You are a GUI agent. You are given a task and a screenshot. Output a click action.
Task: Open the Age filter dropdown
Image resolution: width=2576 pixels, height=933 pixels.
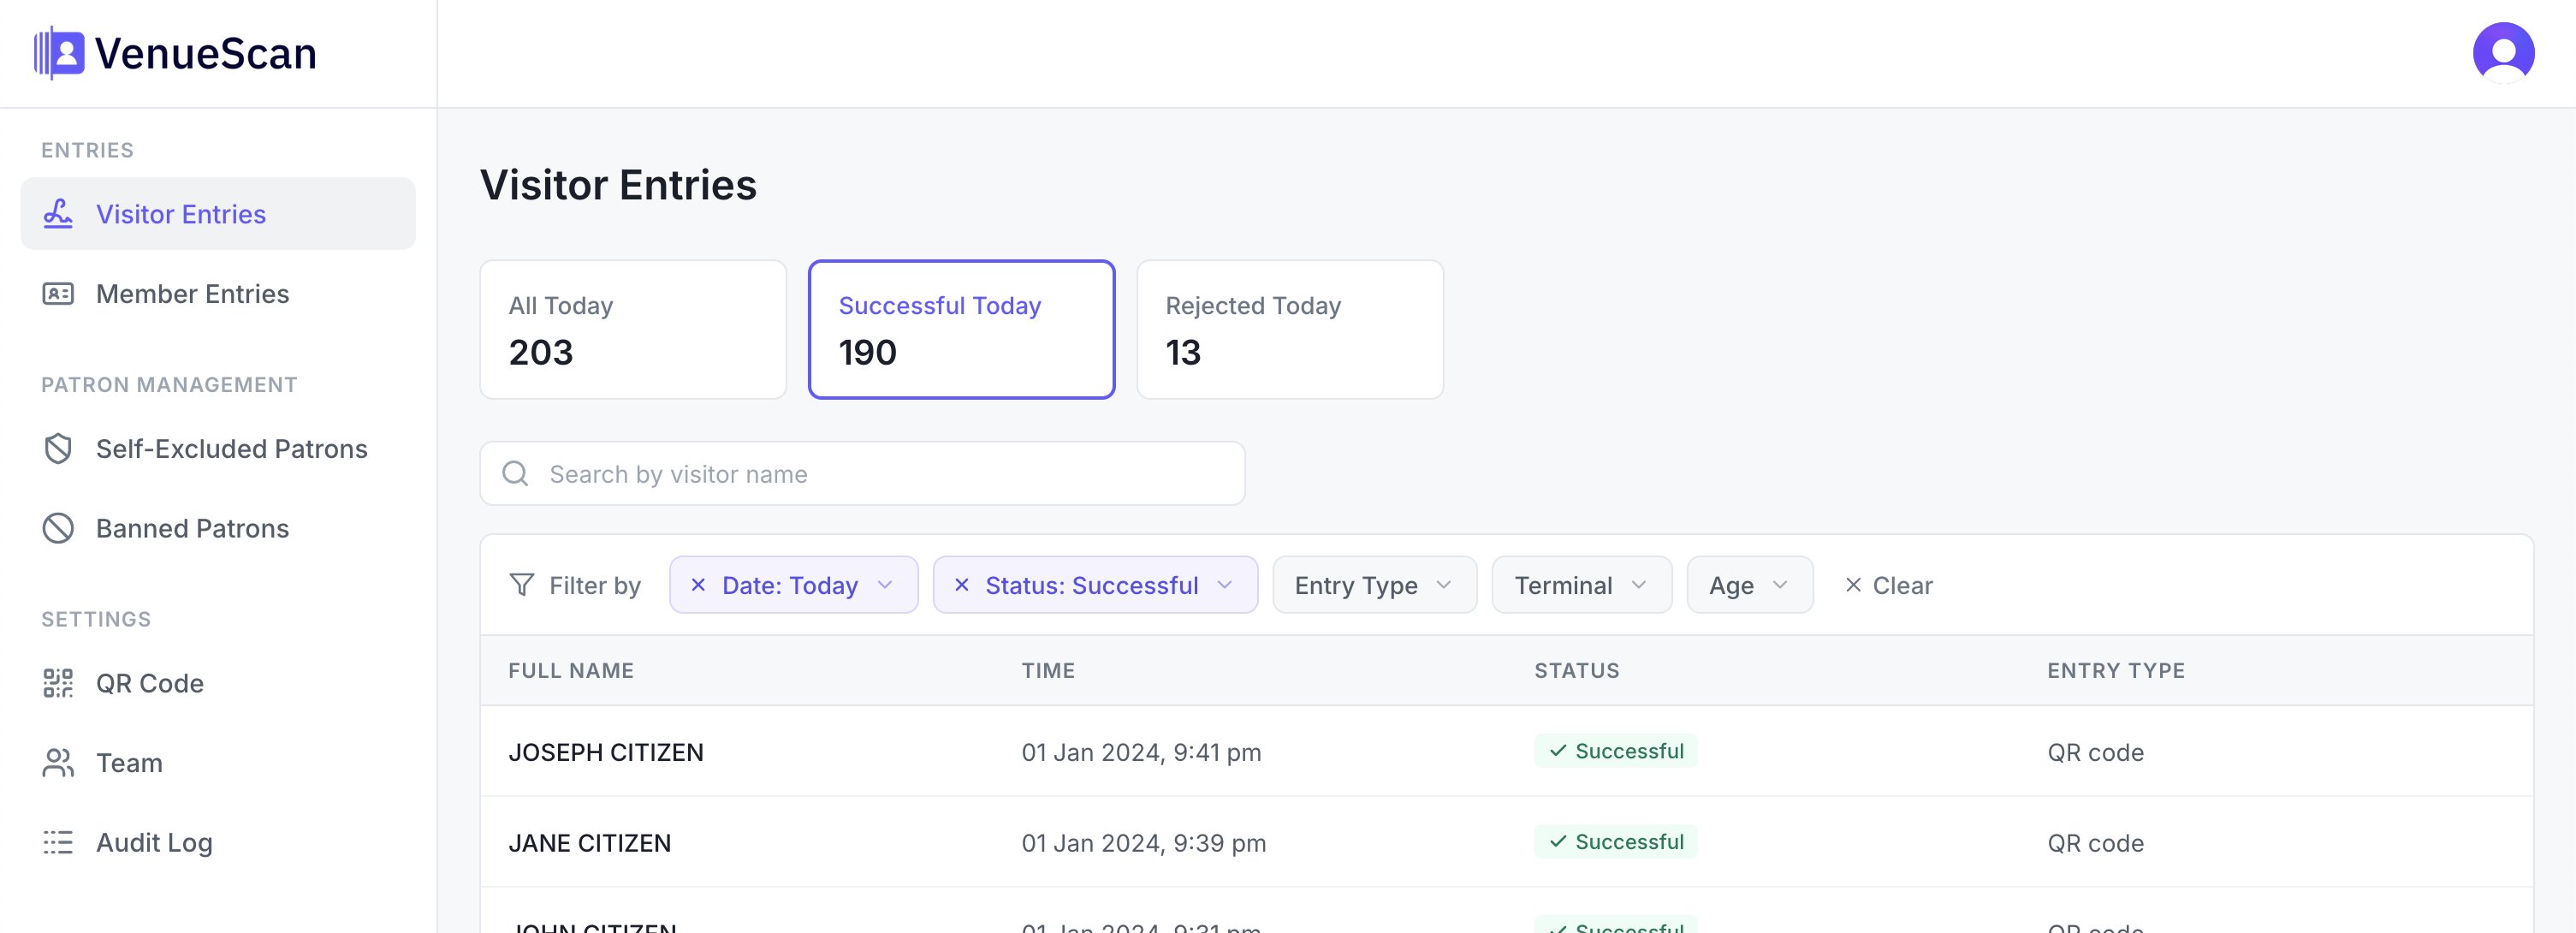coord(1749,585)
